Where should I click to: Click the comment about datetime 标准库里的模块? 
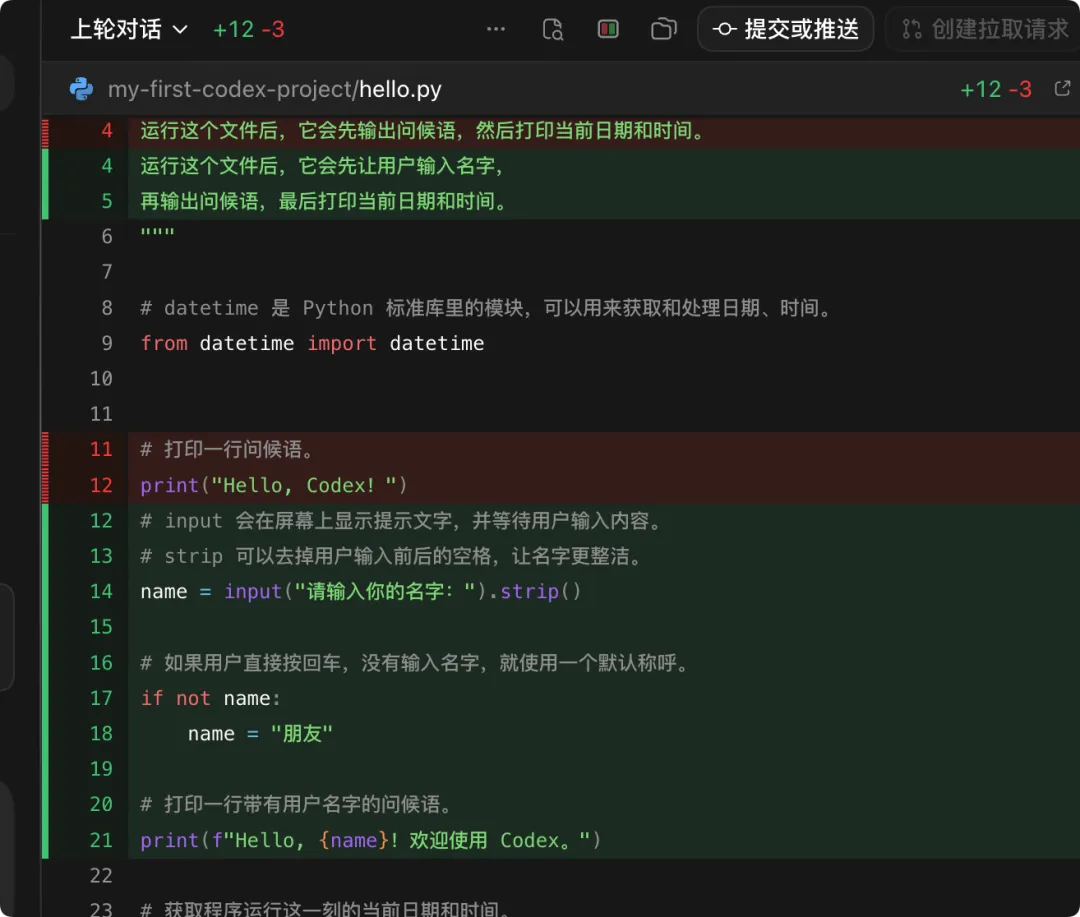[488, 308]
